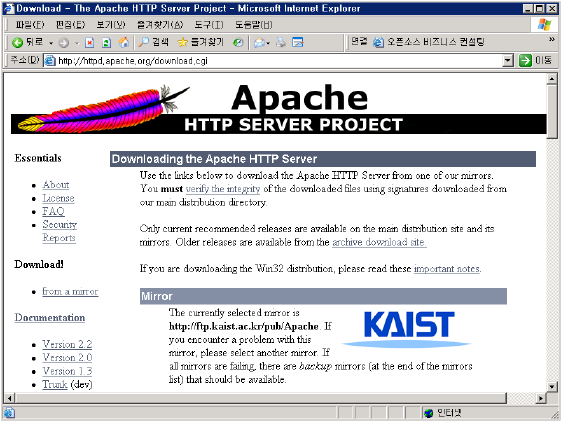The width and height of the screenshot is (561, 421).
Task: Open the FAQ link in sidebar
Action: [x=53, y=211]
